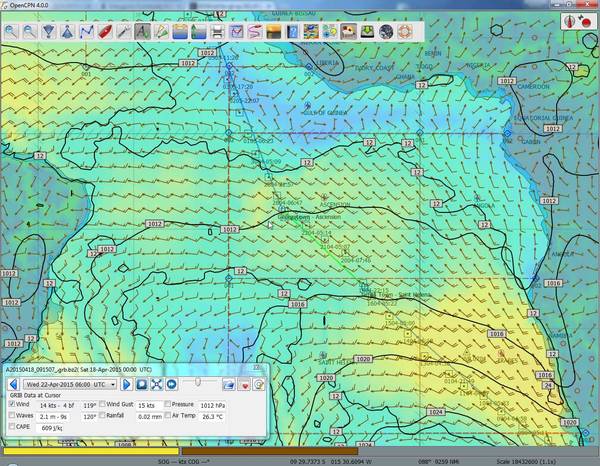This screenshot has width=600, height=466.
Task: Change color scheme sunset icon
Action: coord(274,31)
